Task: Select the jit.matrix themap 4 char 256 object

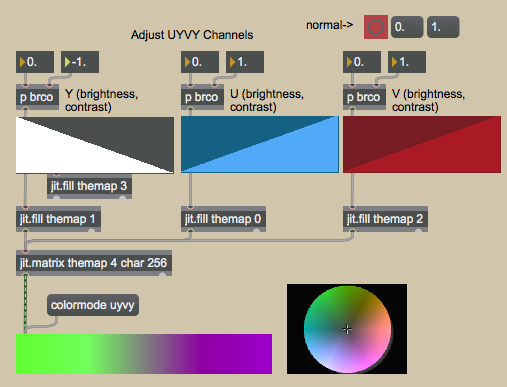Action: click(94, 263)
